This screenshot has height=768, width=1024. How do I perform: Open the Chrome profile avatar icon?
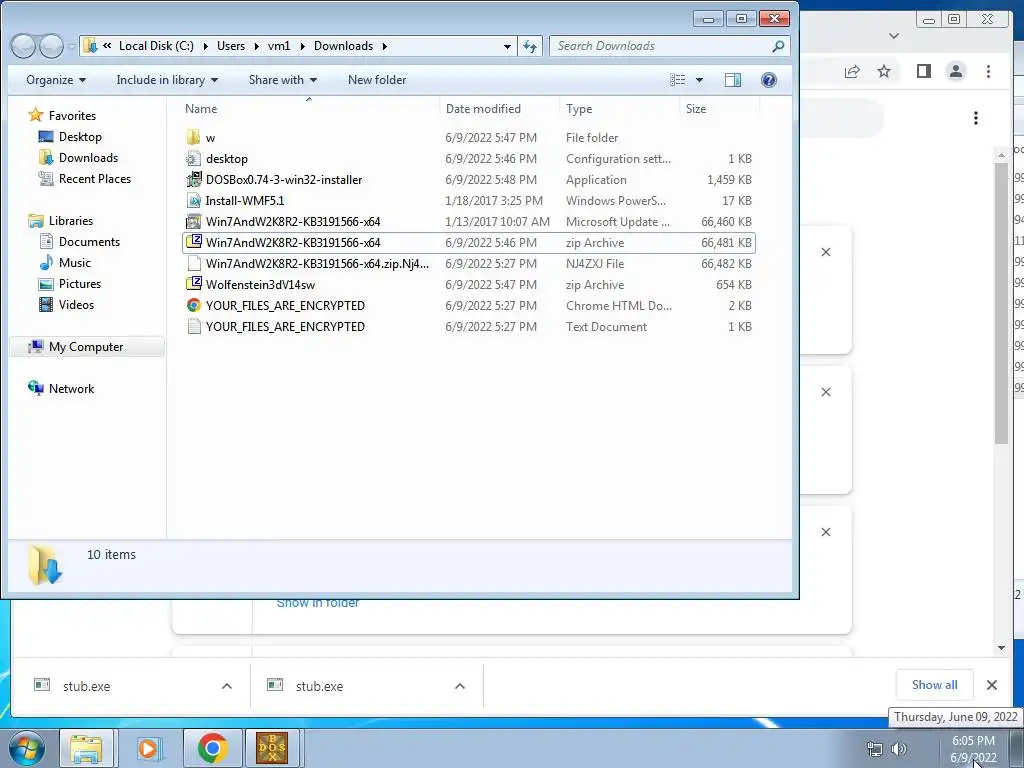[x=955, y=71]
